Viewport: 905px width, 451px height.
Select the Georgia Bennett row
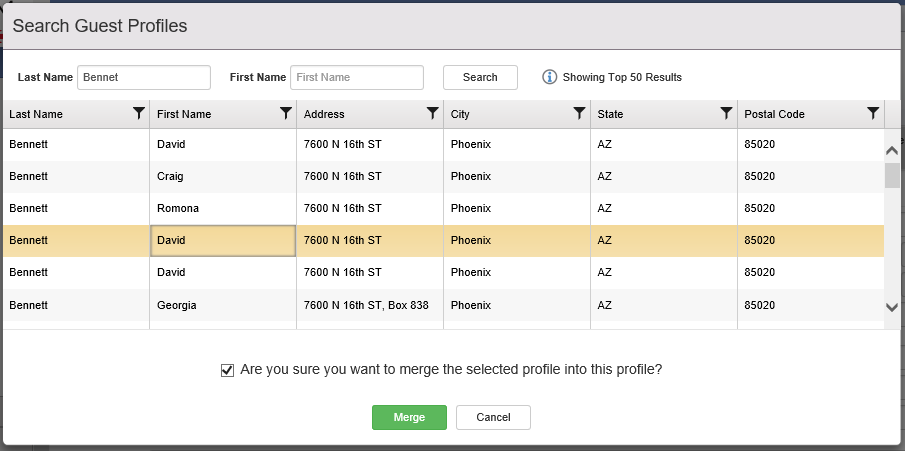[443, 305]
